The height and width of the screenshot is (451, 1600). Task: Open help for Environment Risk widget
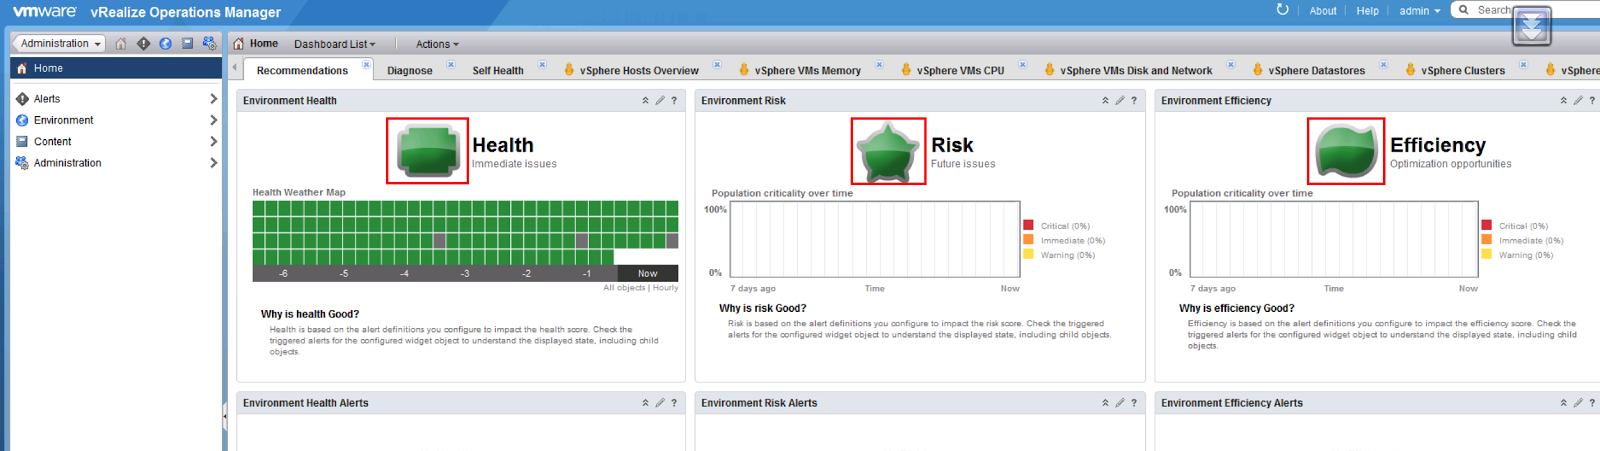(x=1134, y=101)
